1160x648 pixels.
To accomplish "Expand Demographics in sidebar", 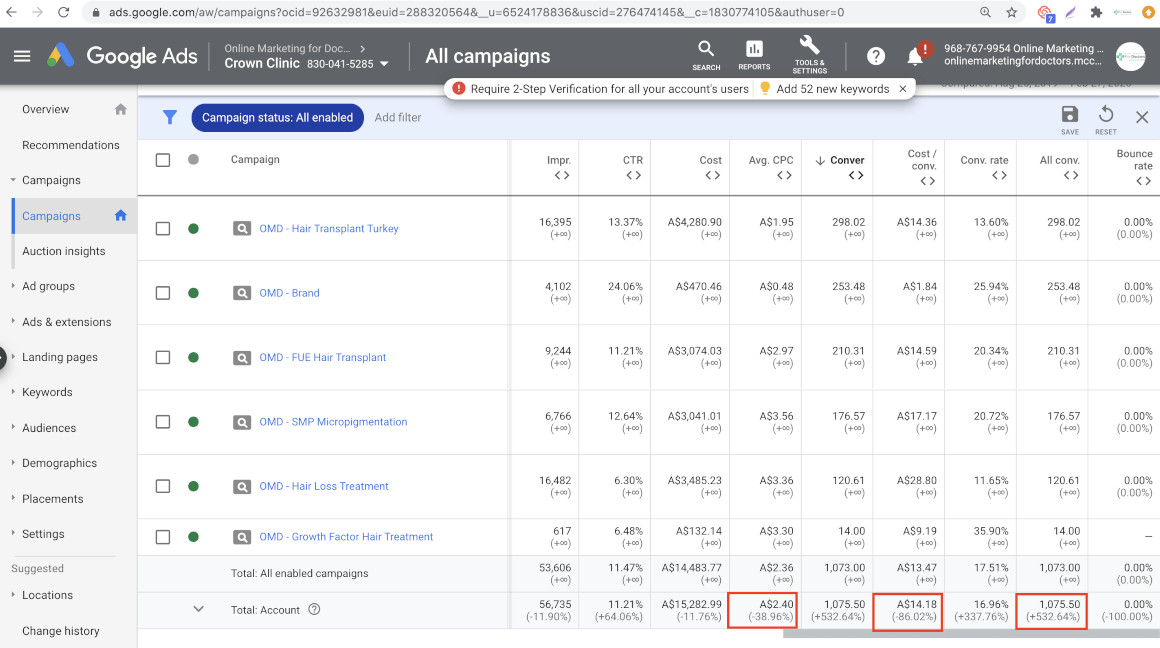I will point(13,462).
